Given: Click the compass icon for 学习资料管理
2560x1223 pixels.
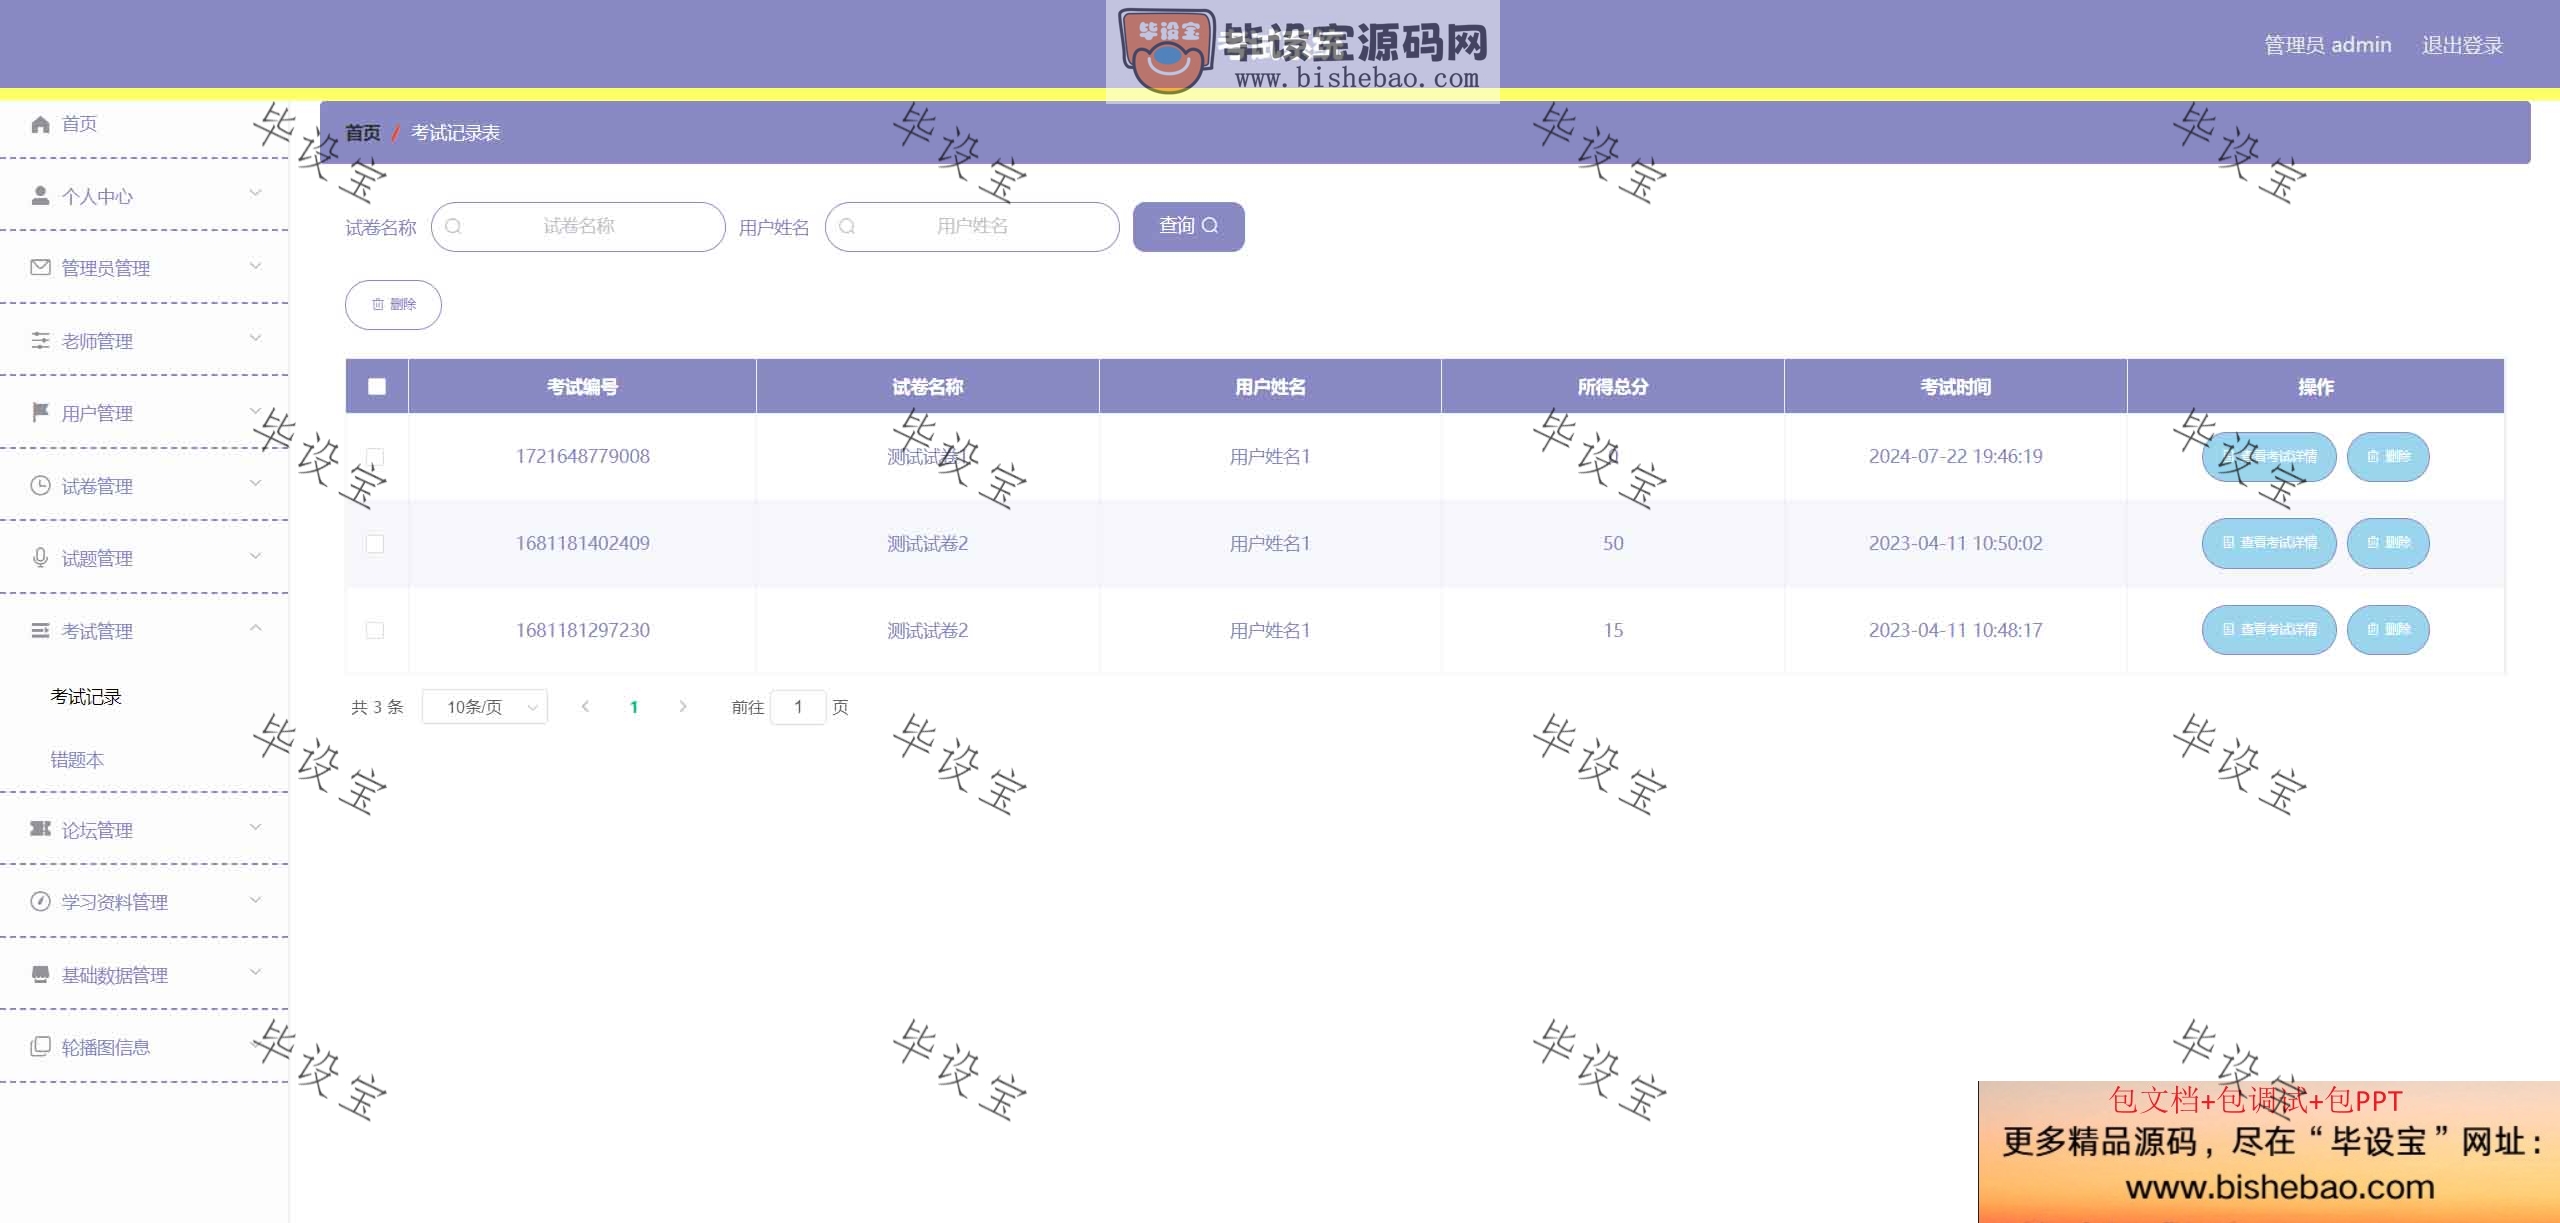Looking at the screenshot, I should click(40, 902).
